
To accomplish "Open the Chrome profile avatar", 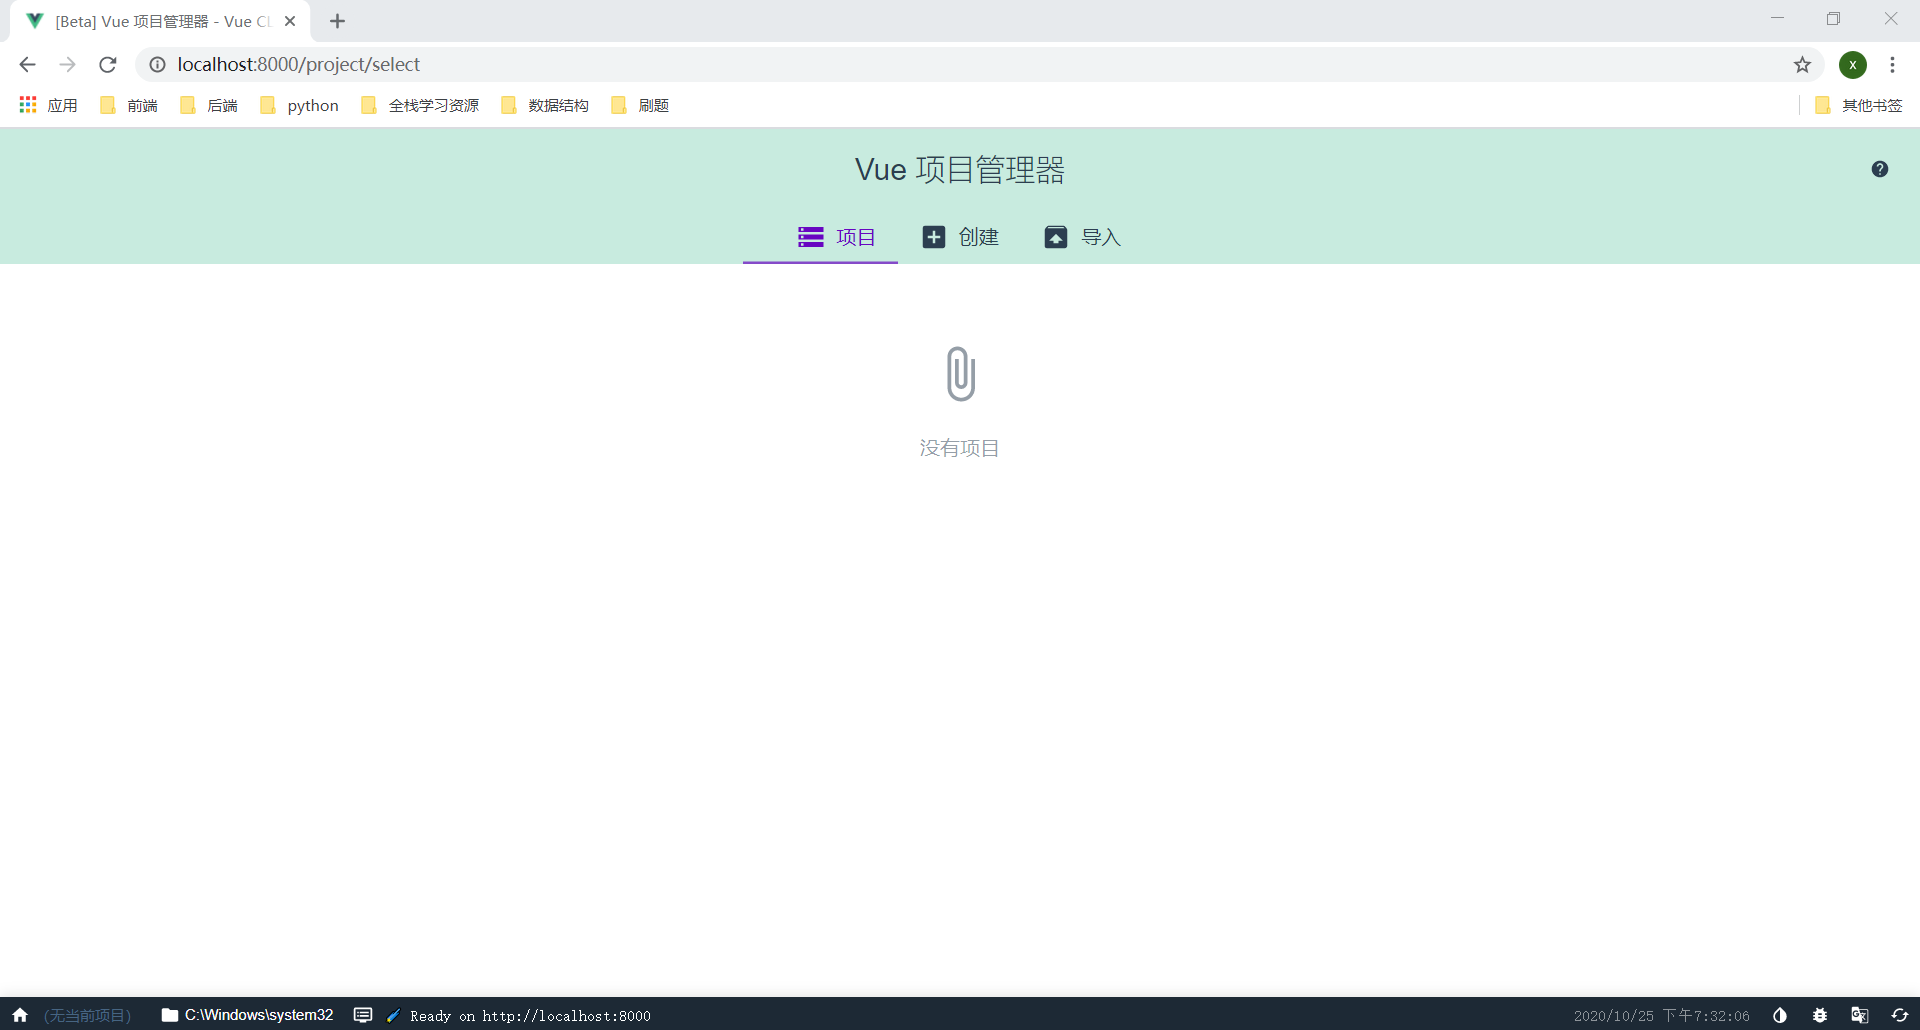I will (x=1853, y=64).
